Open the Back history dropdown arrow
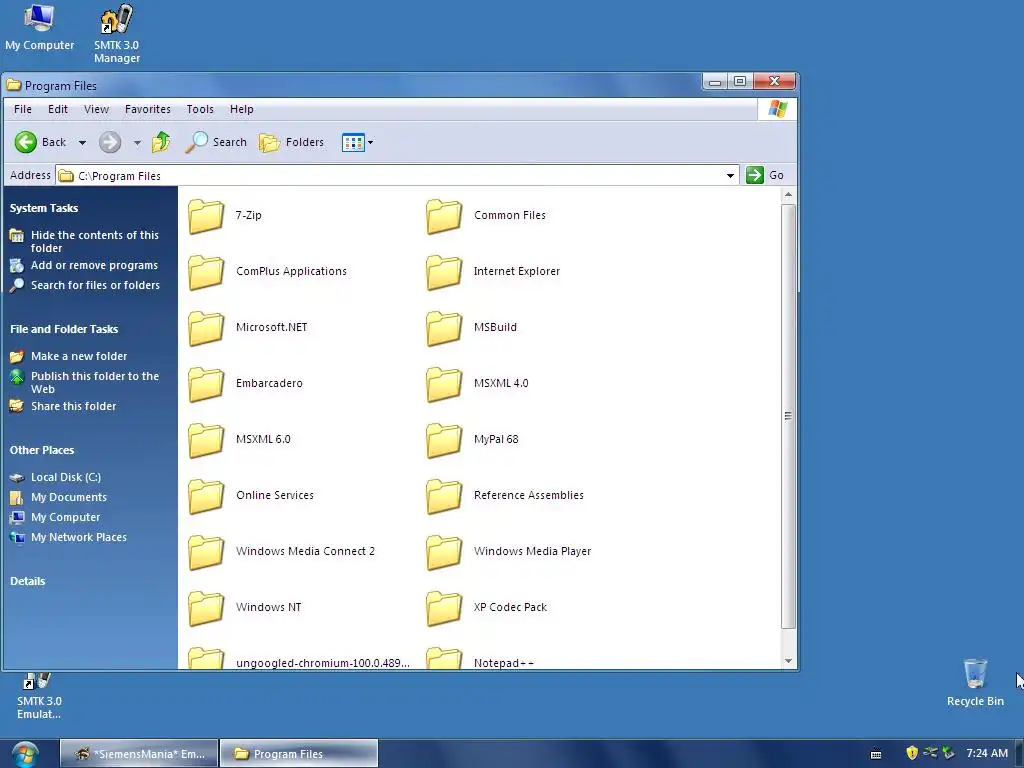Screen dimensions: 1024x768 click(x=82, y=142)
